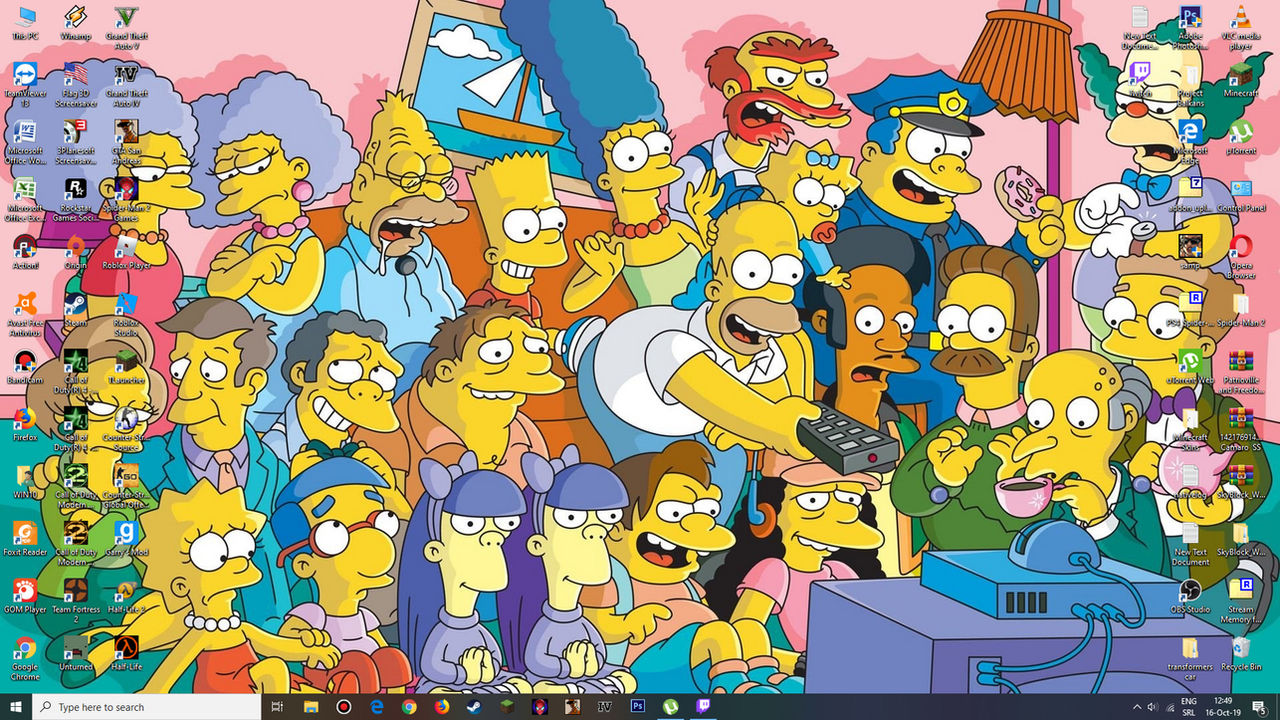The image size is (1280, 720).
Task: Select the Grand Theft Auto V shortcut
Action: pyautogui.click(x=126, y=28)
